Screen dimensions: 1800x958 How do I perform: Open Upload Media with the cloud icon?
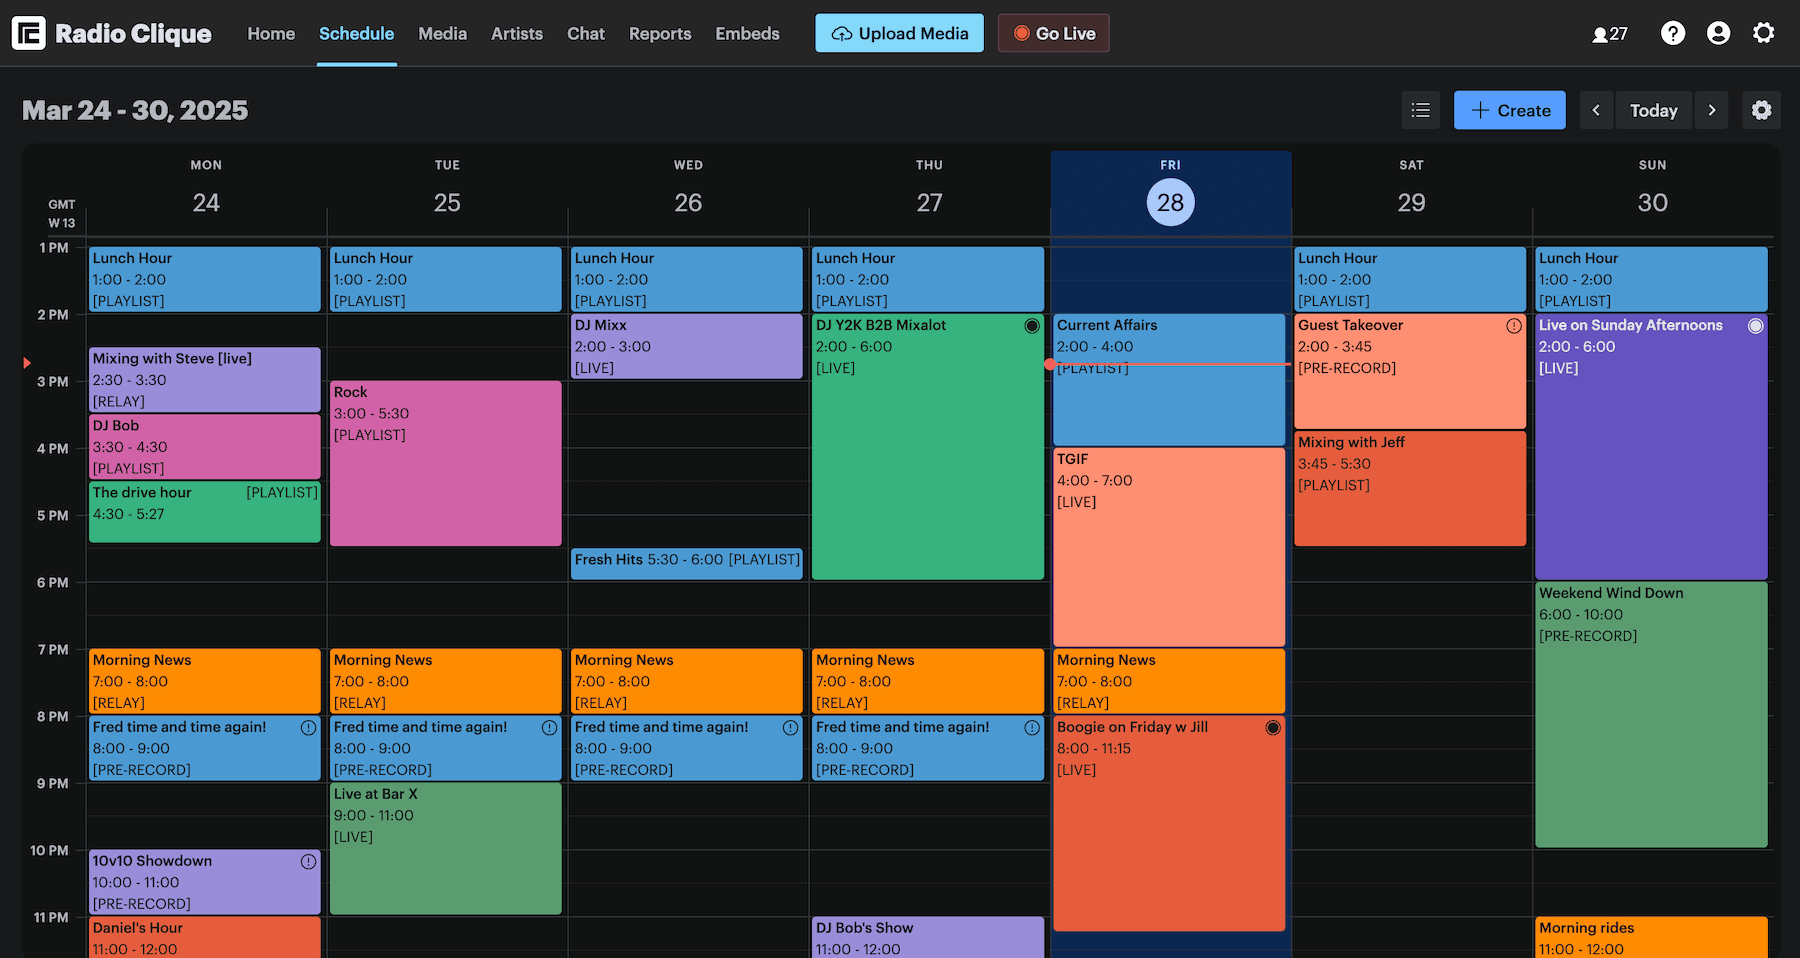click(x=898, y=32)
